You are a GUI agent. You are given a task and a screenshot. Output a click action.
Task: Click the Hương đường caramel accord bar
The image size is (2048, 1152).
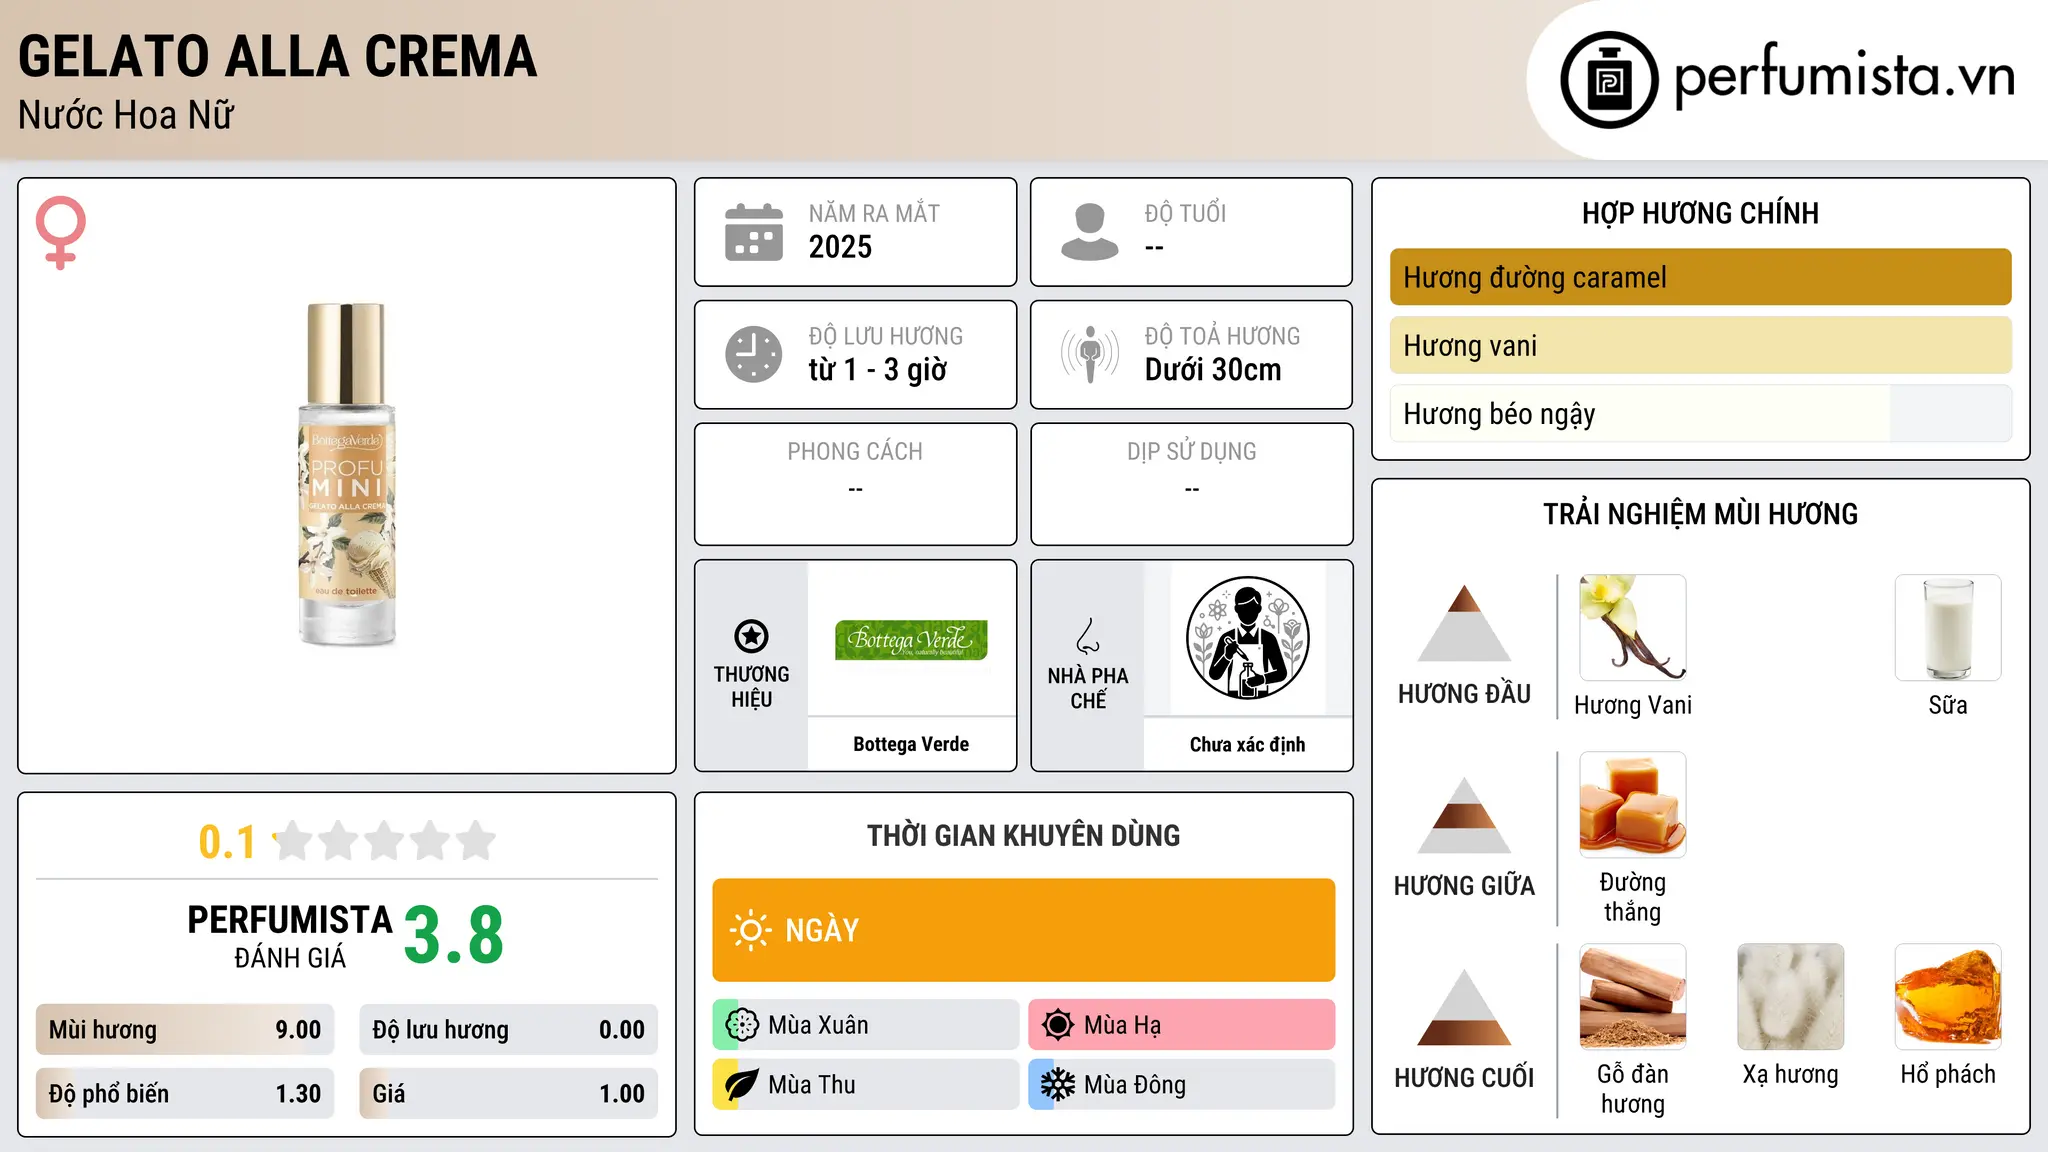[1700, 277]
